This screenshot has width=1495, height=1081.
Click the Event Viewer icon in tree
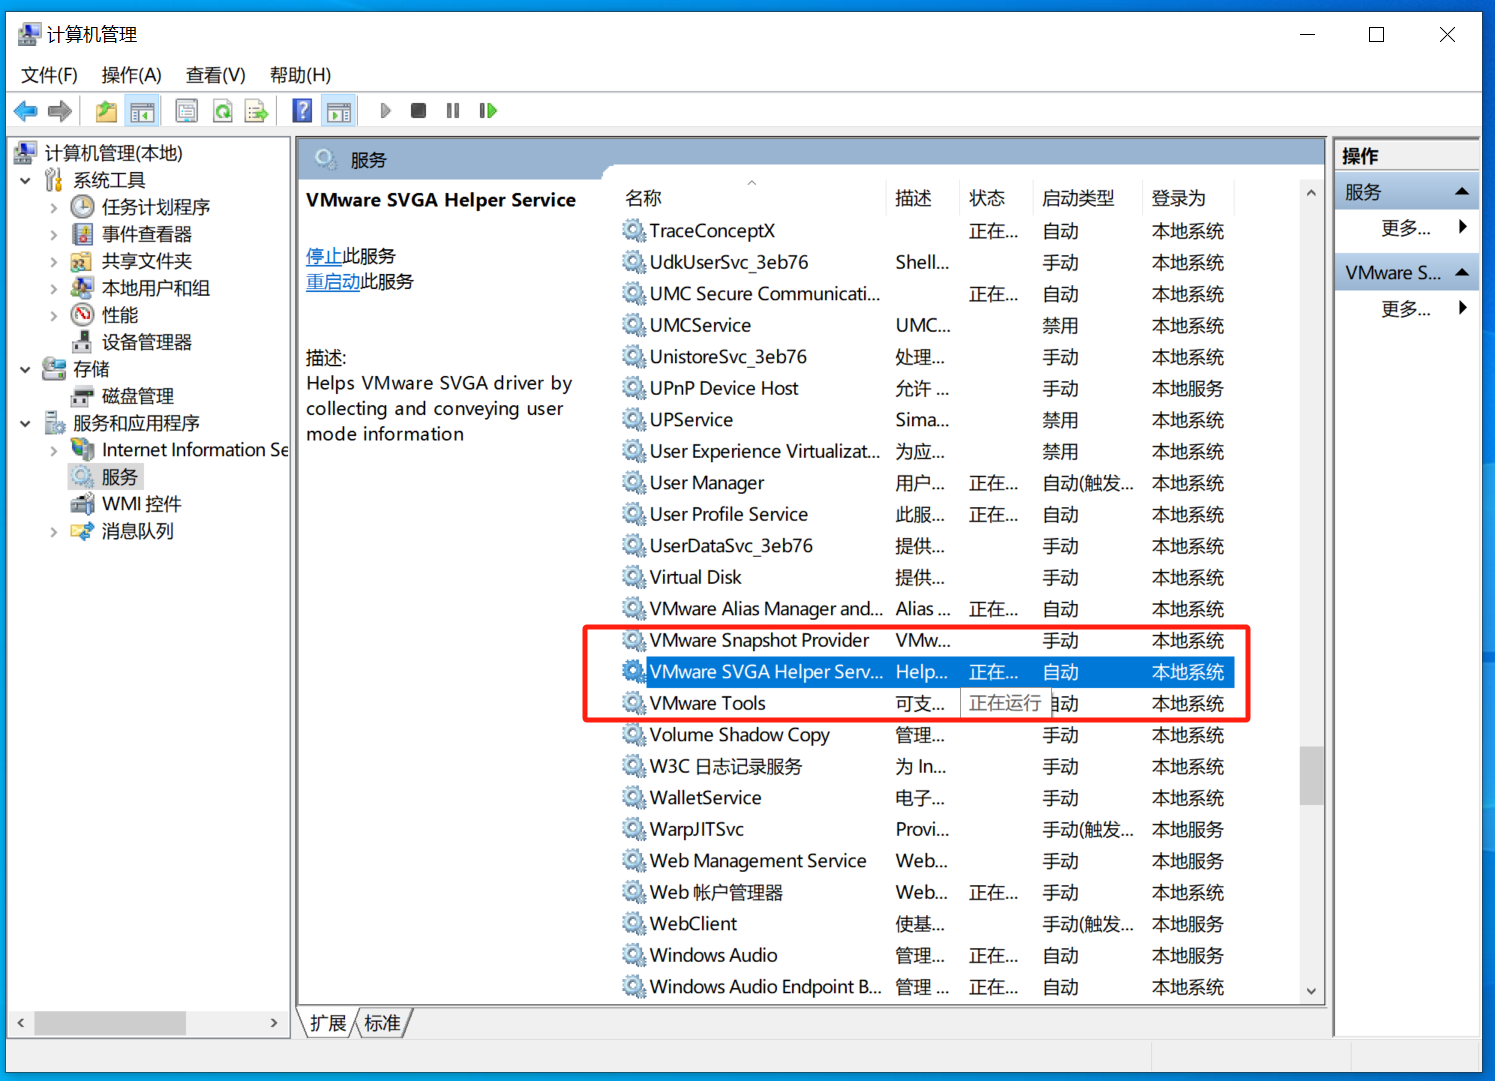tap(82, 234)
